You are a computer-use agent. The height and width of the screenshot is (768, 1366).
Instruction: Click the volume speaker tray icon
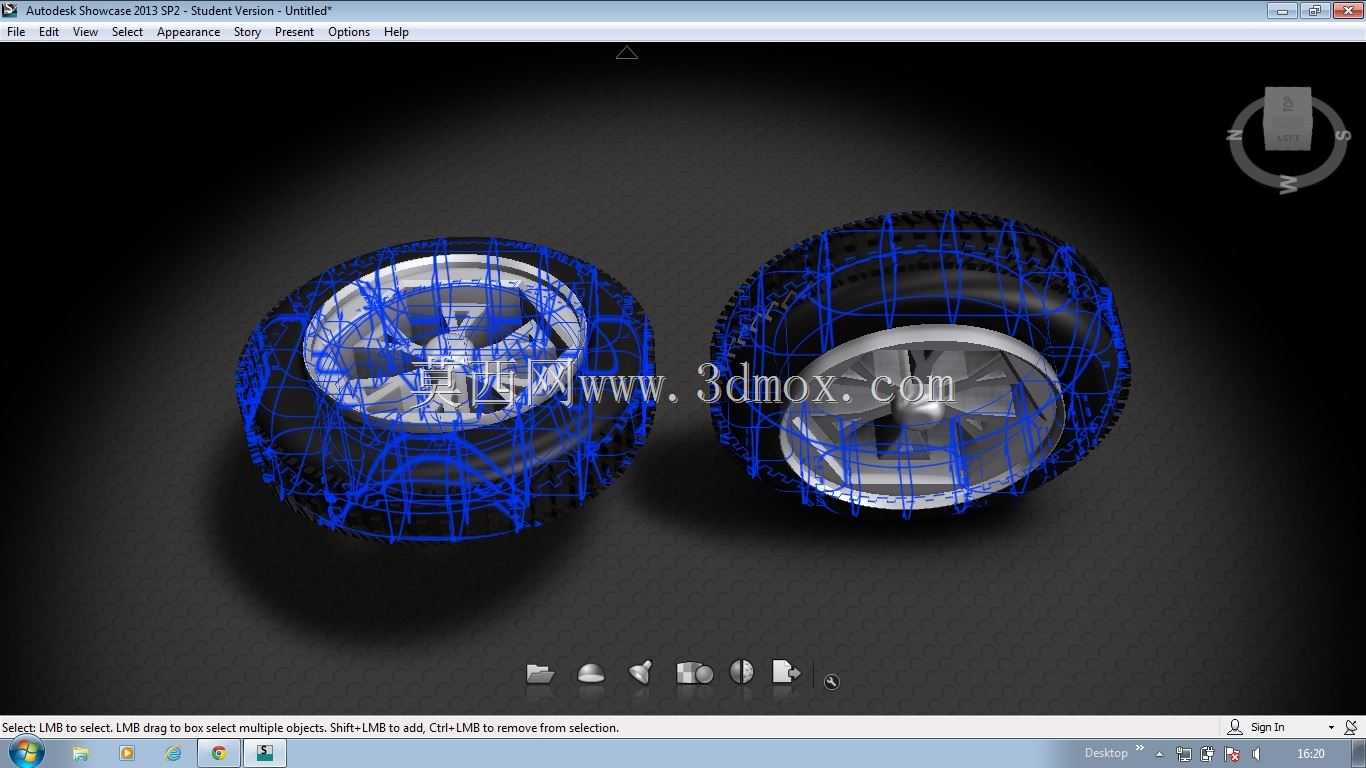1257,754
